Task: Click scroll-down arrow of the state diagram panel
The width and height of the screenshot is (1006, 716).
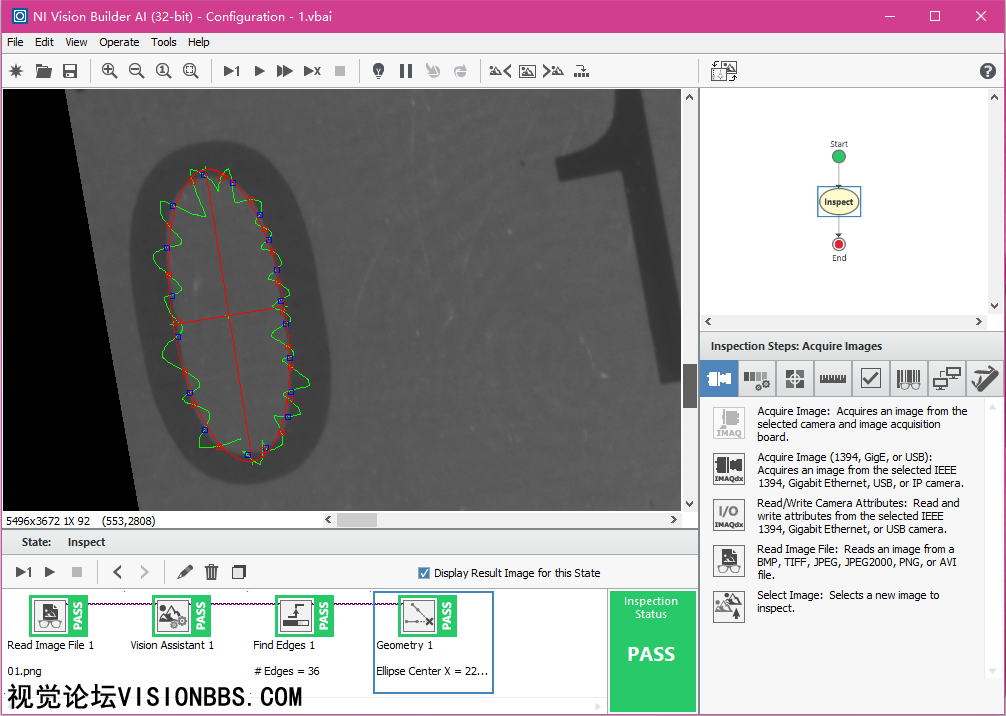Action: (994, 306)
